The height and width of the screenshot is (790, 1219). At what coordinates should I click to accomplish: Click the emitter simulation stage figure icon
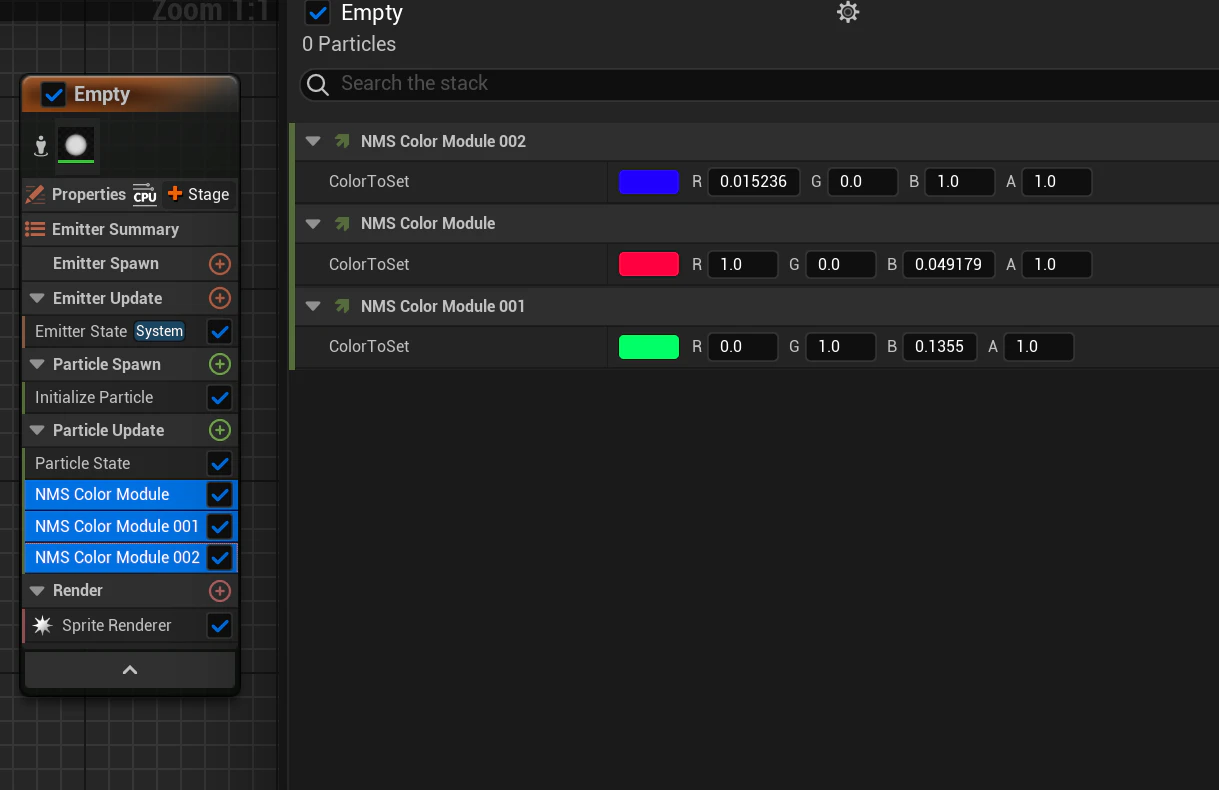click(41, 146)
